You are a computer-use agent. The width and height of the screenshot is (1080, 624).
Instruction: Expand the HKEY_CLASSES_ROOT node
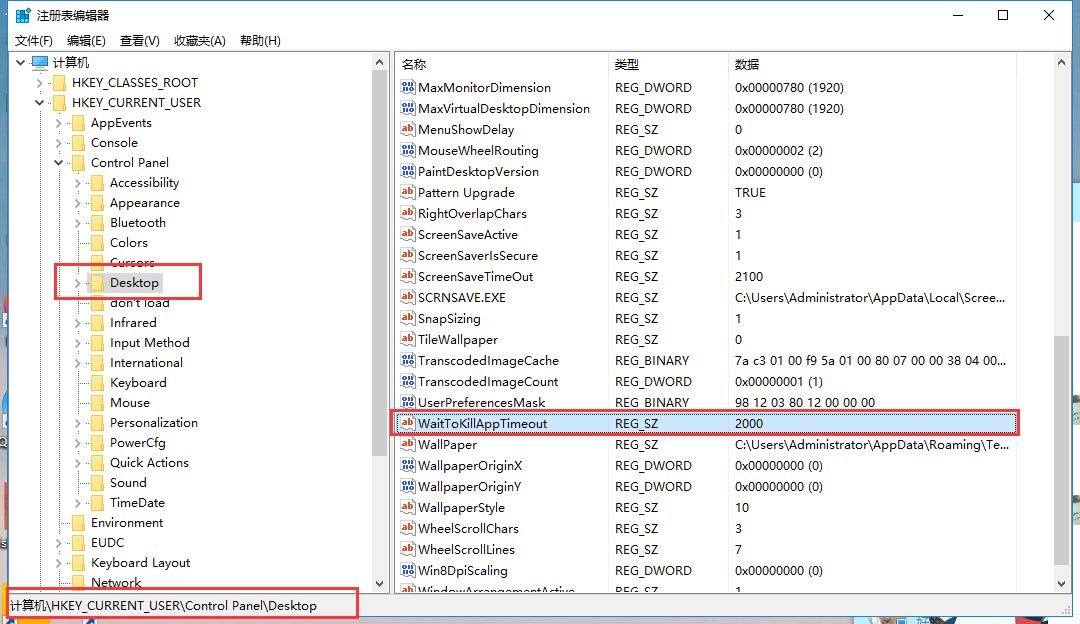click(x=40, y=83)
